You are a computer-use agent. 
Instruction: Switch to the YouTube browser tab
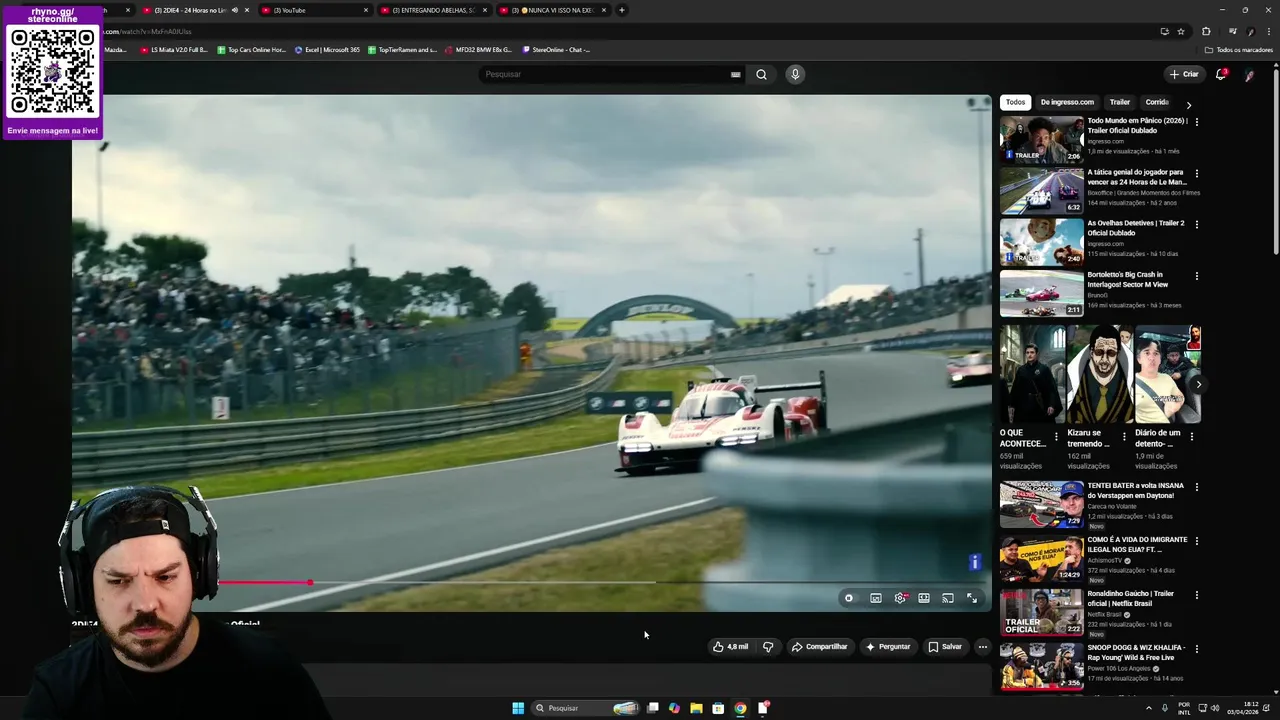click(315, 10)
